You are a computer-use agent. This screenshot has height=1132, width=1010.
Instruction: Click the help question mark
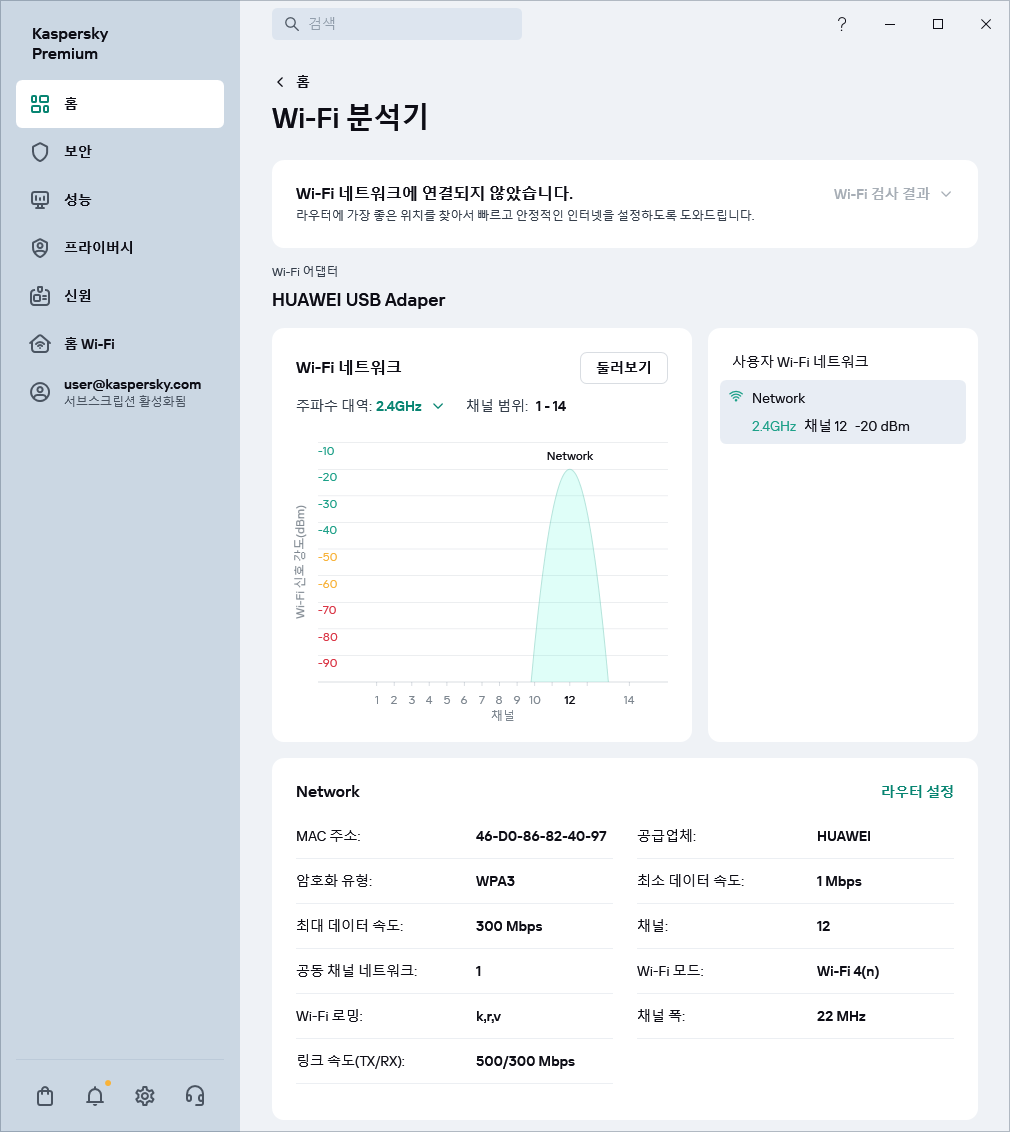(x=842, y=24)
